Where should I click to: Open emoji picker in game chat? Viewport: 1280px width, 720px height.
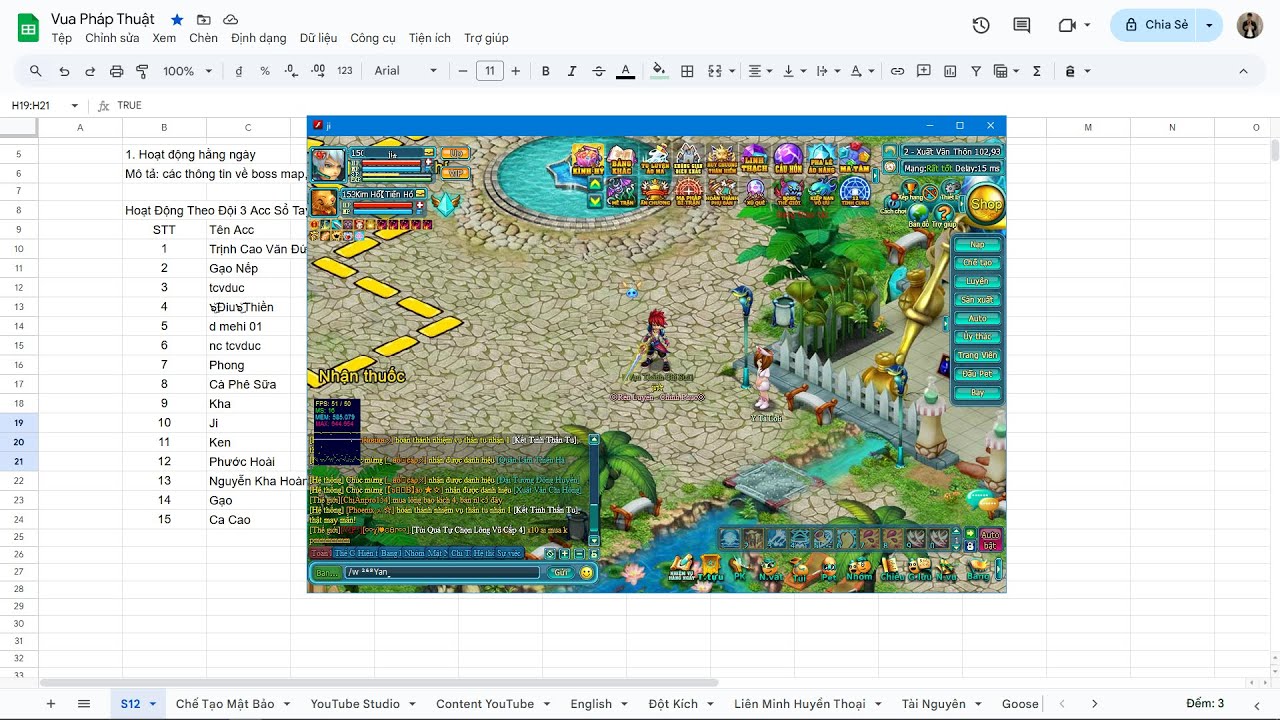[x=586, y=573]
